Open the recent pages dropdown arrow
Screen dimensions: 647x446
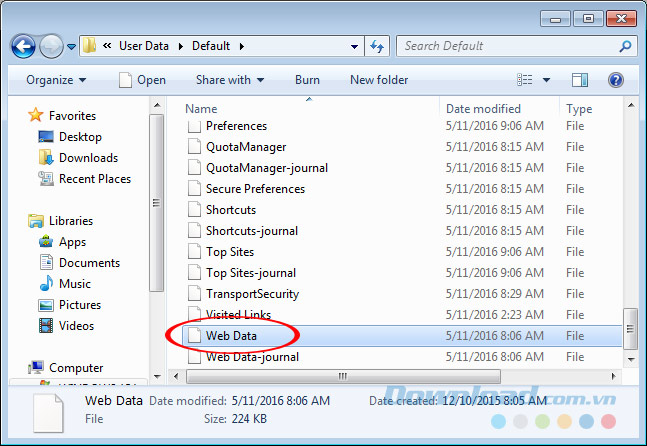pyautogui.click(x=71, y=47)
